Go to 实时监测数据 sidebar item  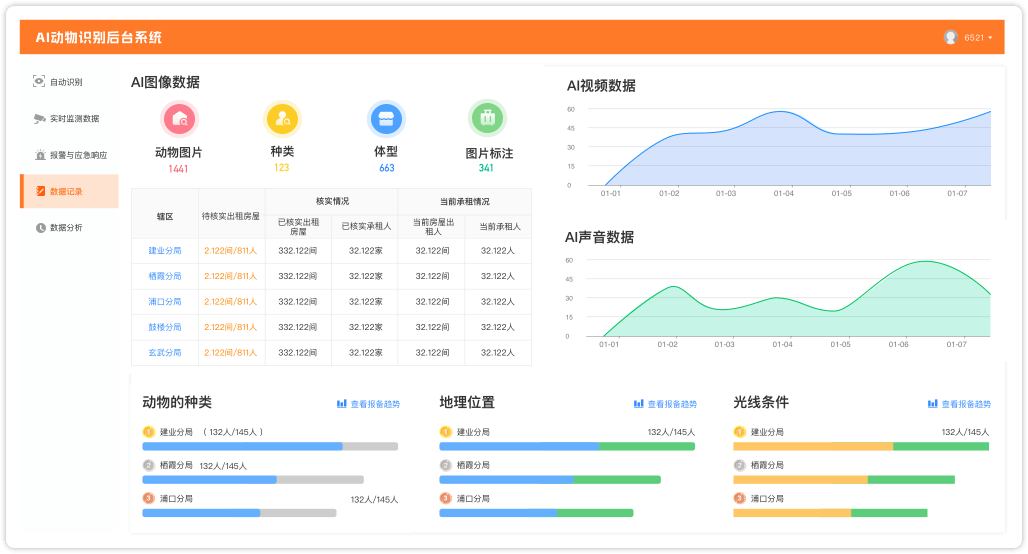74,118
